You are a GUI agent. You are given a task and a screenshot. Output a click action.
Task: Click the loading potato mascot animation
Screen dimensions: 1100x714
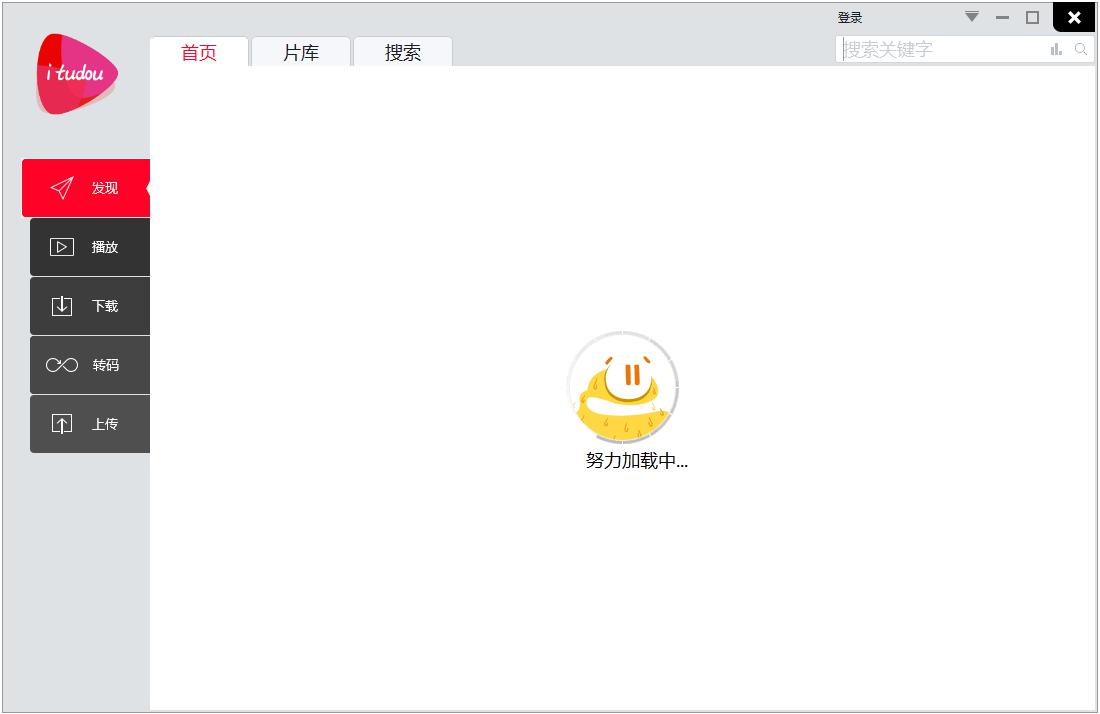coord(623,387)
